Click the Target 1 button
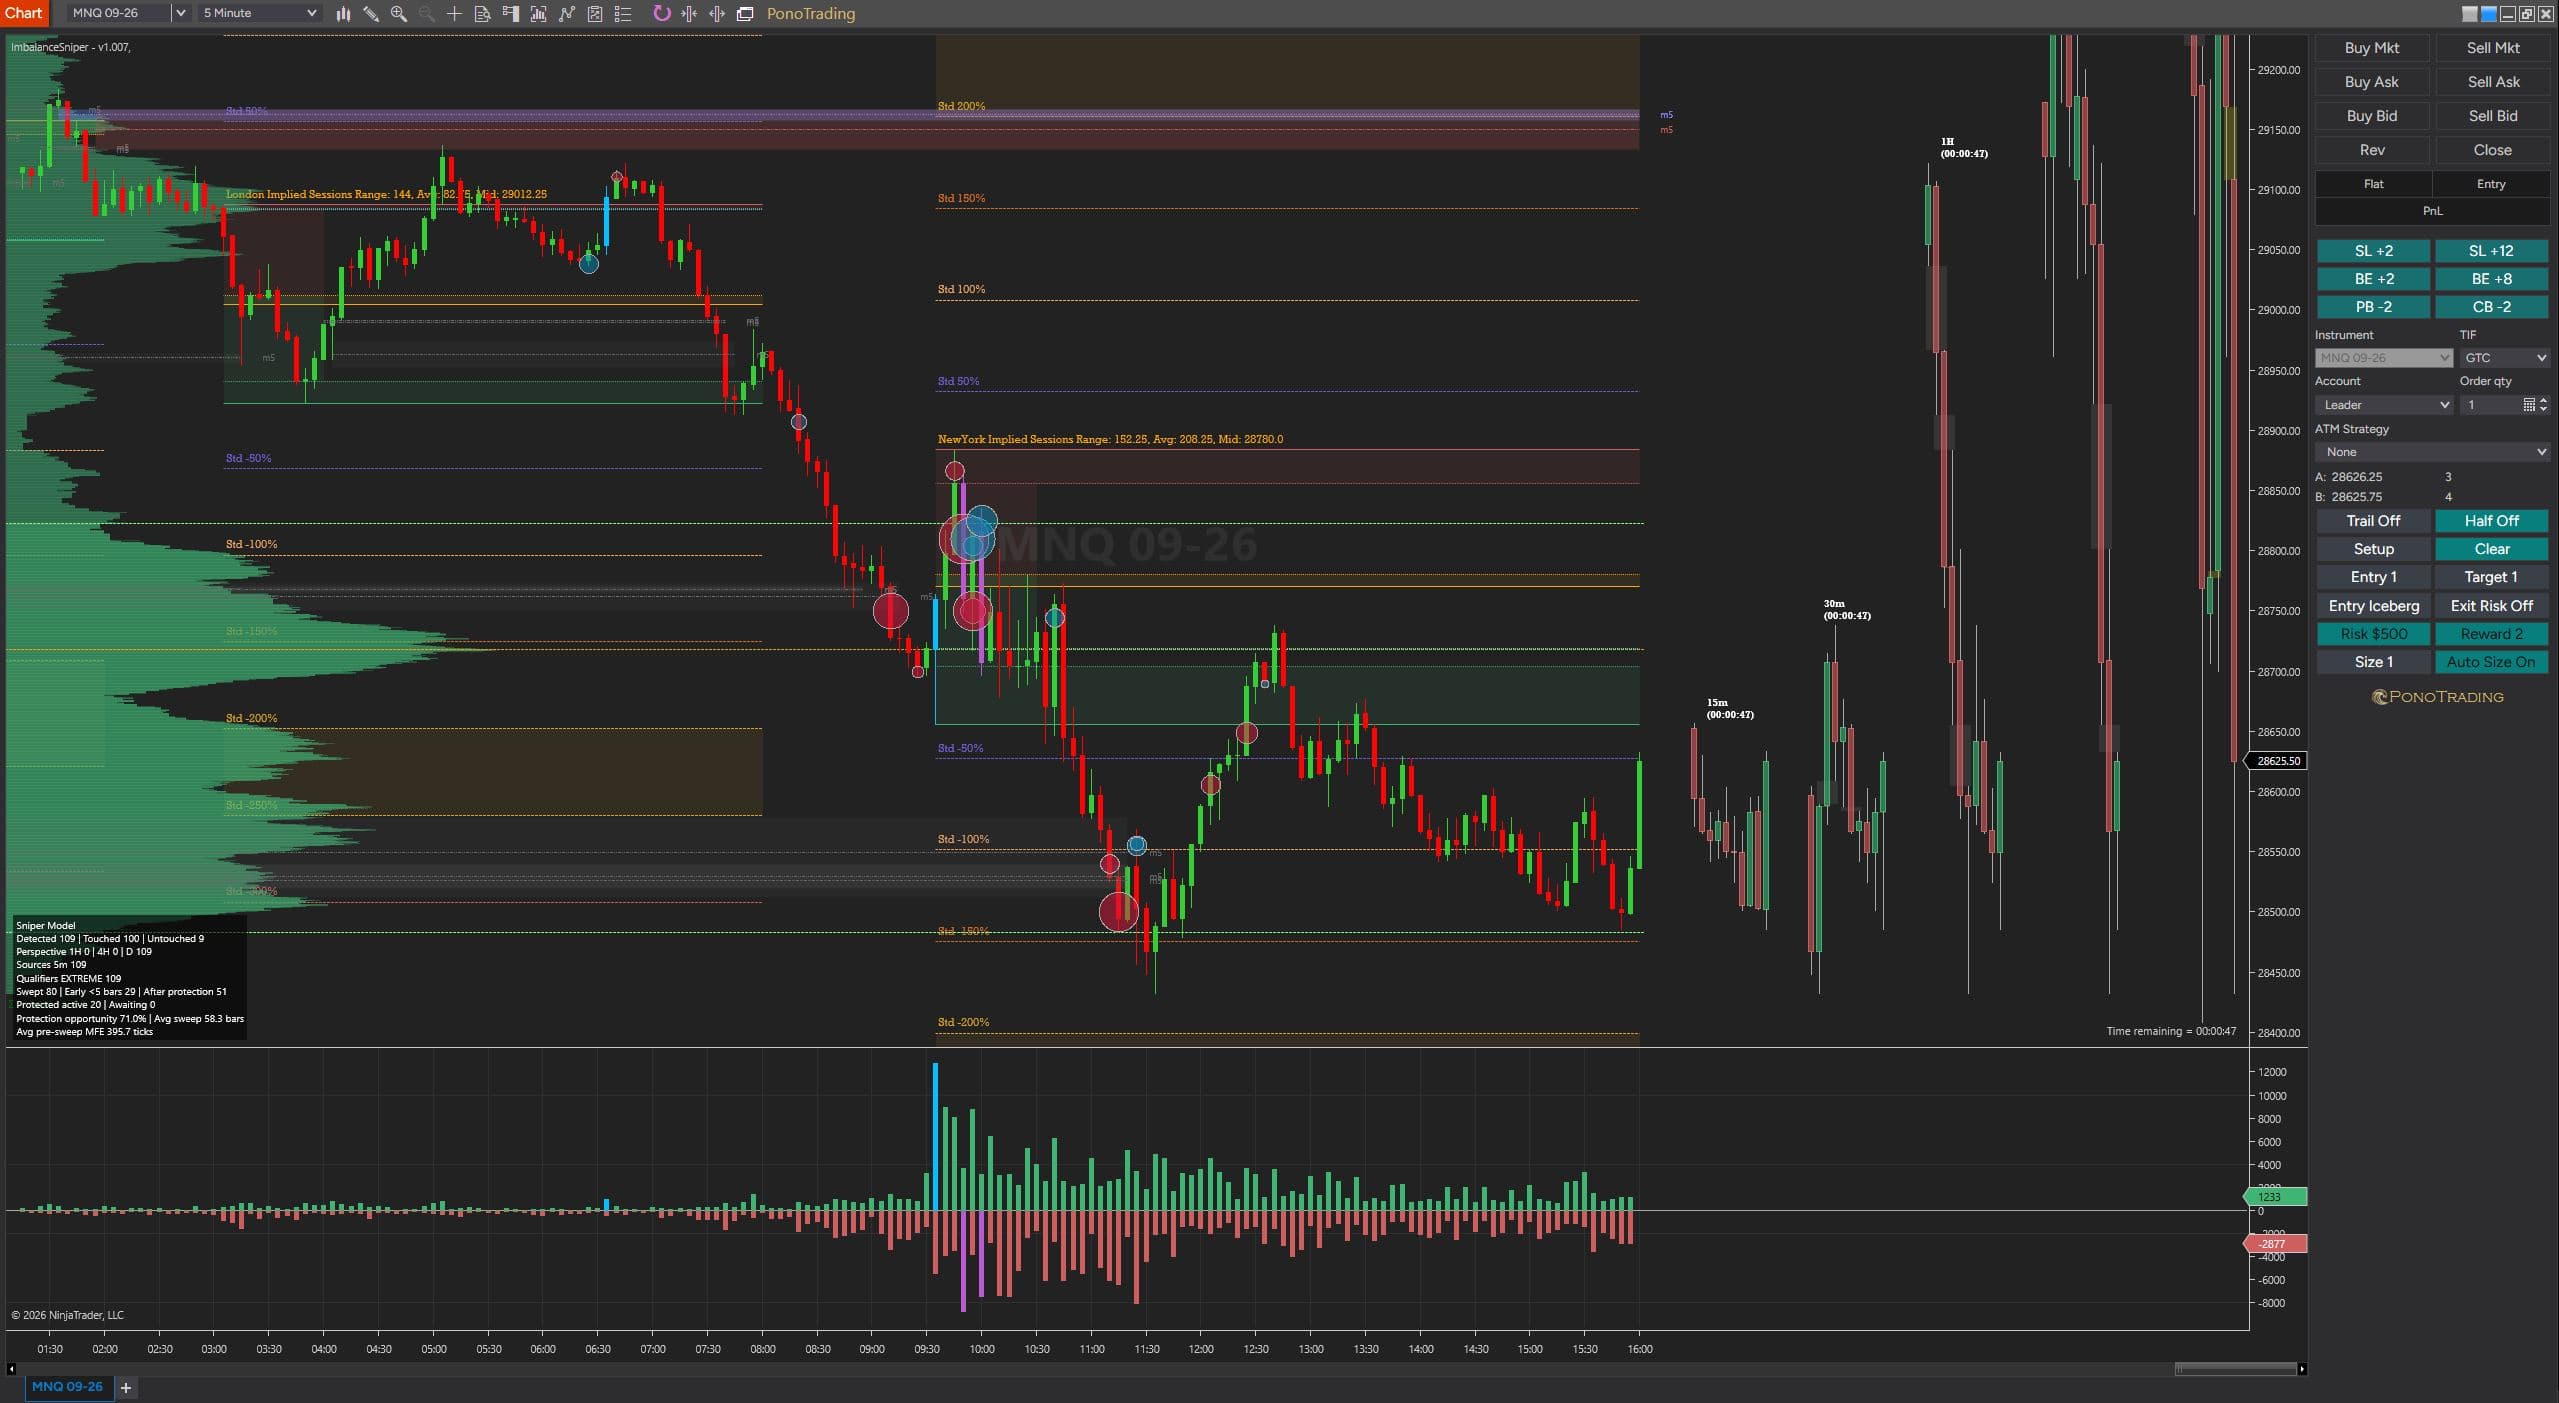The height and width of the screenshot is (1403, 2559). (x=2491, y=577)
